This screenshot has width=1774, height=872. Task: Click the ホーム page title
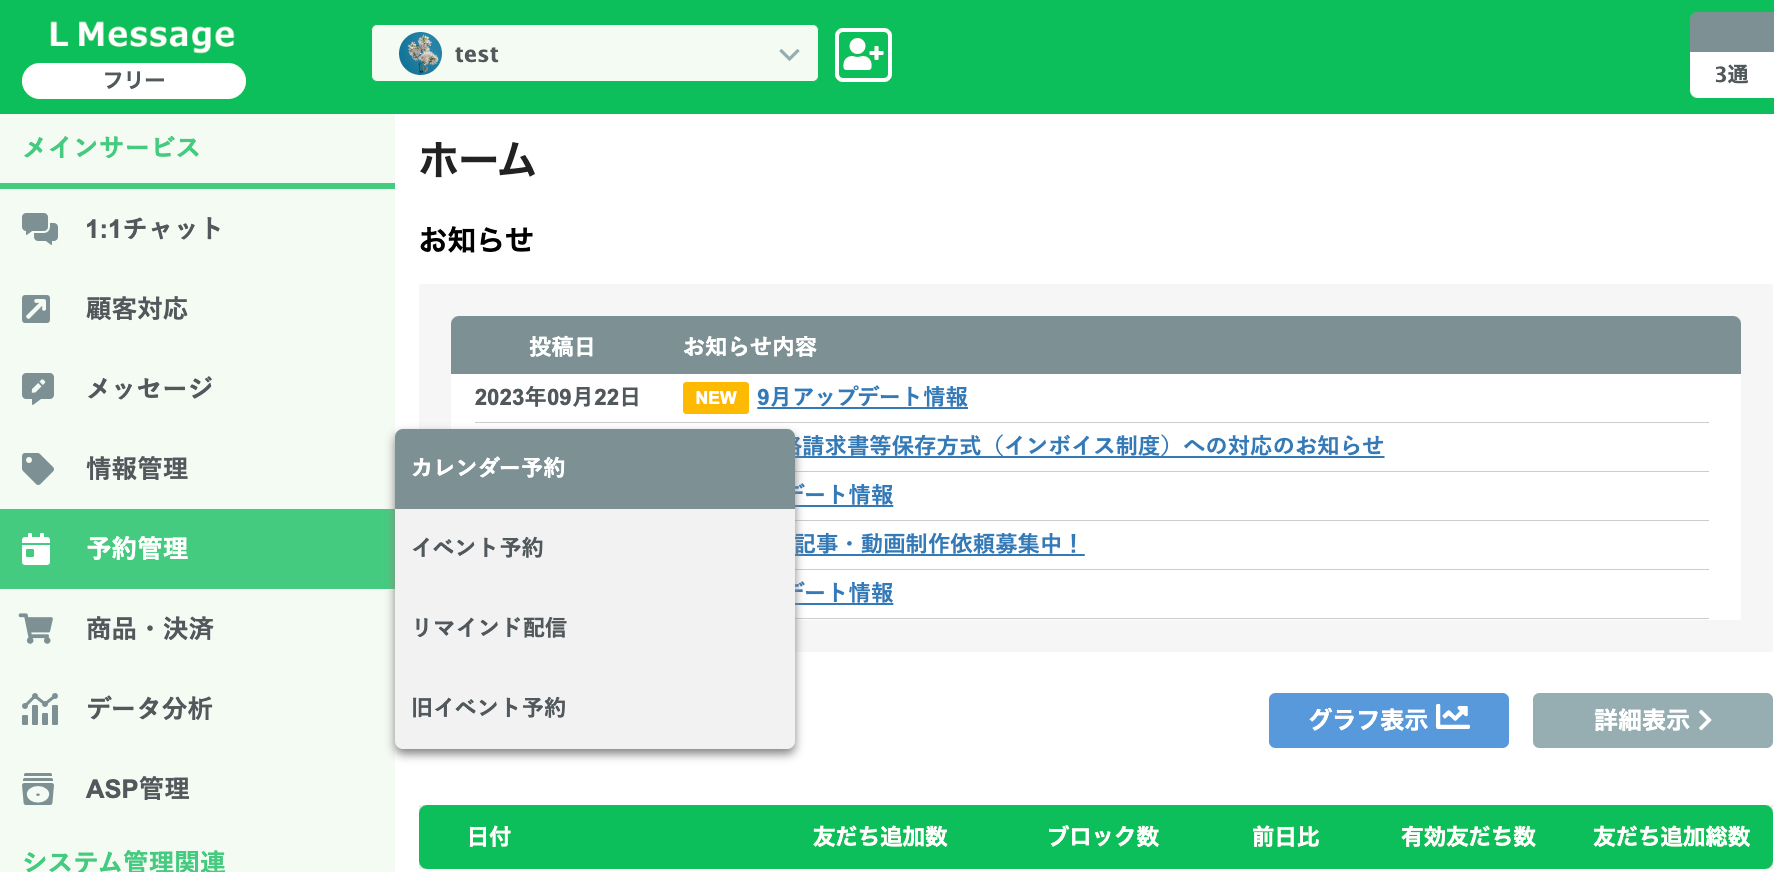478,160
